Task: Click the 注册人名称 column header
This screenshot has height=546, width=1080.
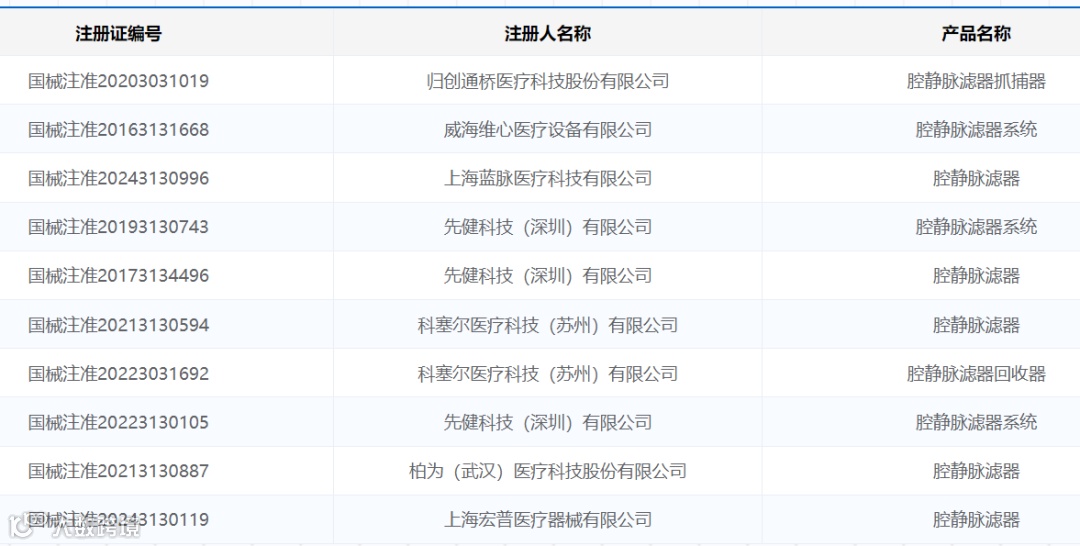Action: click(548, 33)
